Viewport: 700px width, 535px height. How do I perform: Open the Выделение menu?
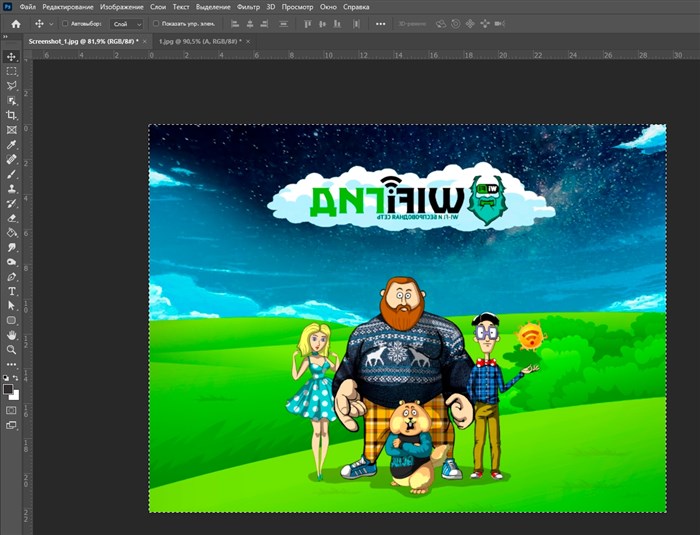coord(213,7)
